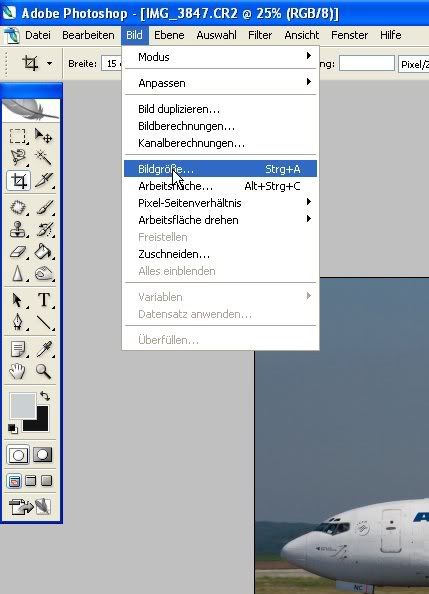Select the Paint Bucket tool

43,251
